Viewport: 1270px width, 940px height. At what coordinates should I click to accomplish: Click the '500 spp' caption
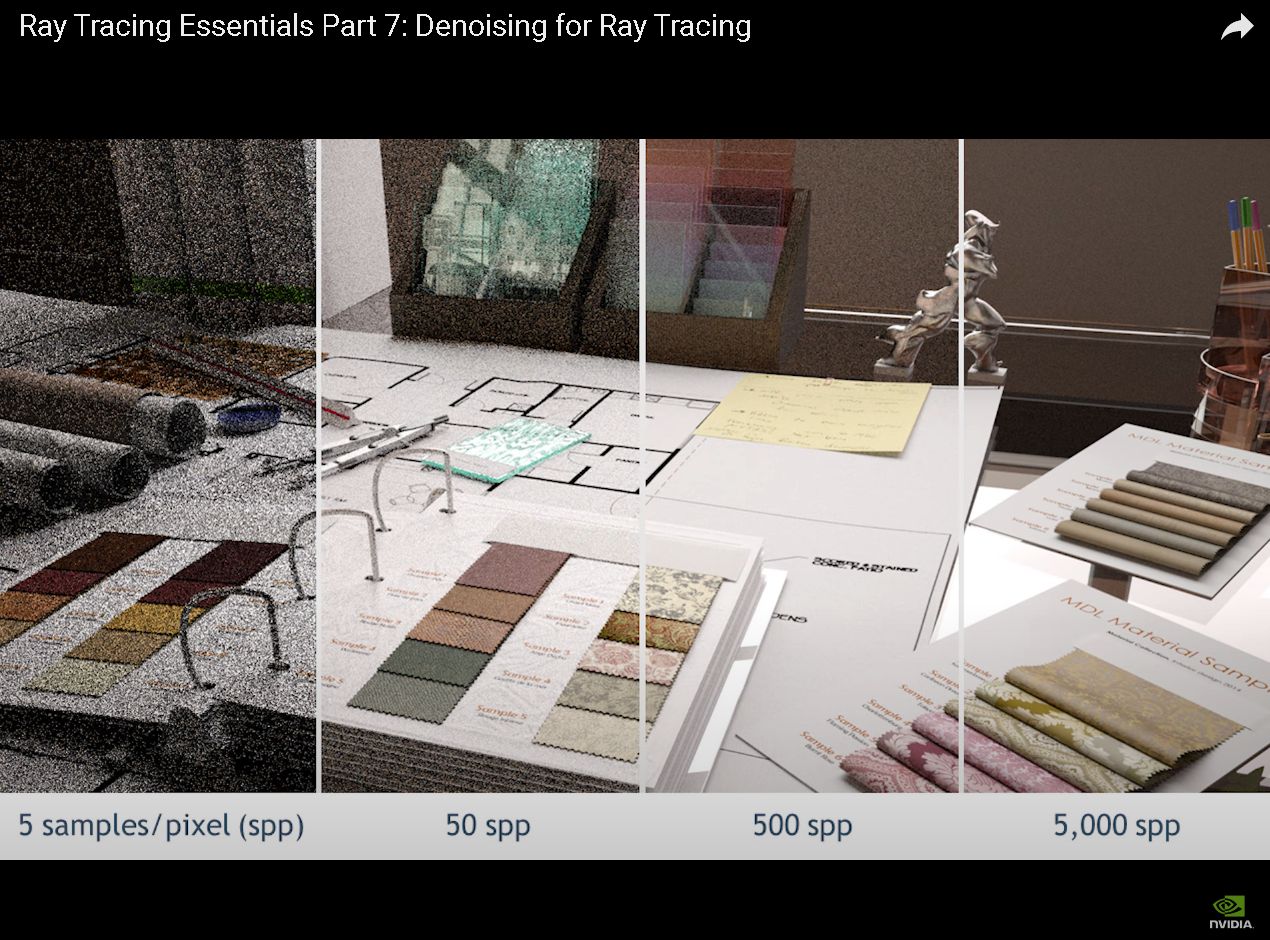802,826
